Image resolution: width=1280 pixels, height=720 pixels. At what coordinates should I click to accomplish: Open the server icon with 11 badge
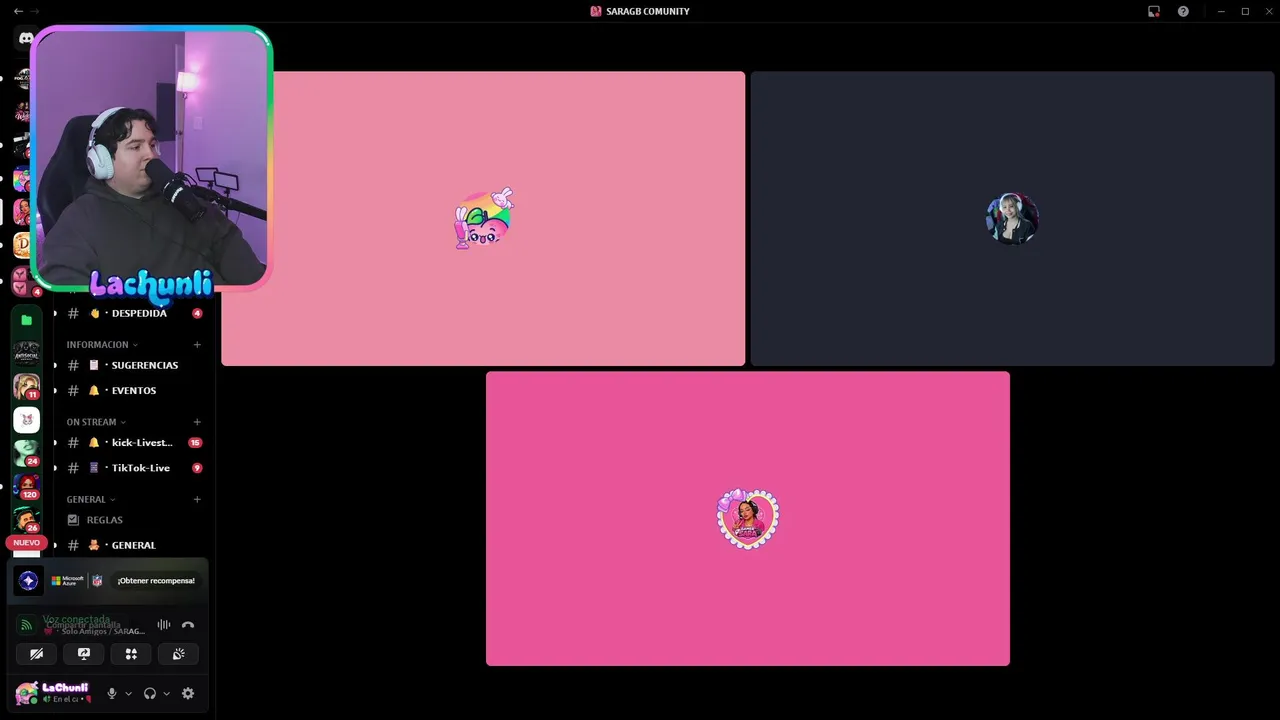click(27, 386)
